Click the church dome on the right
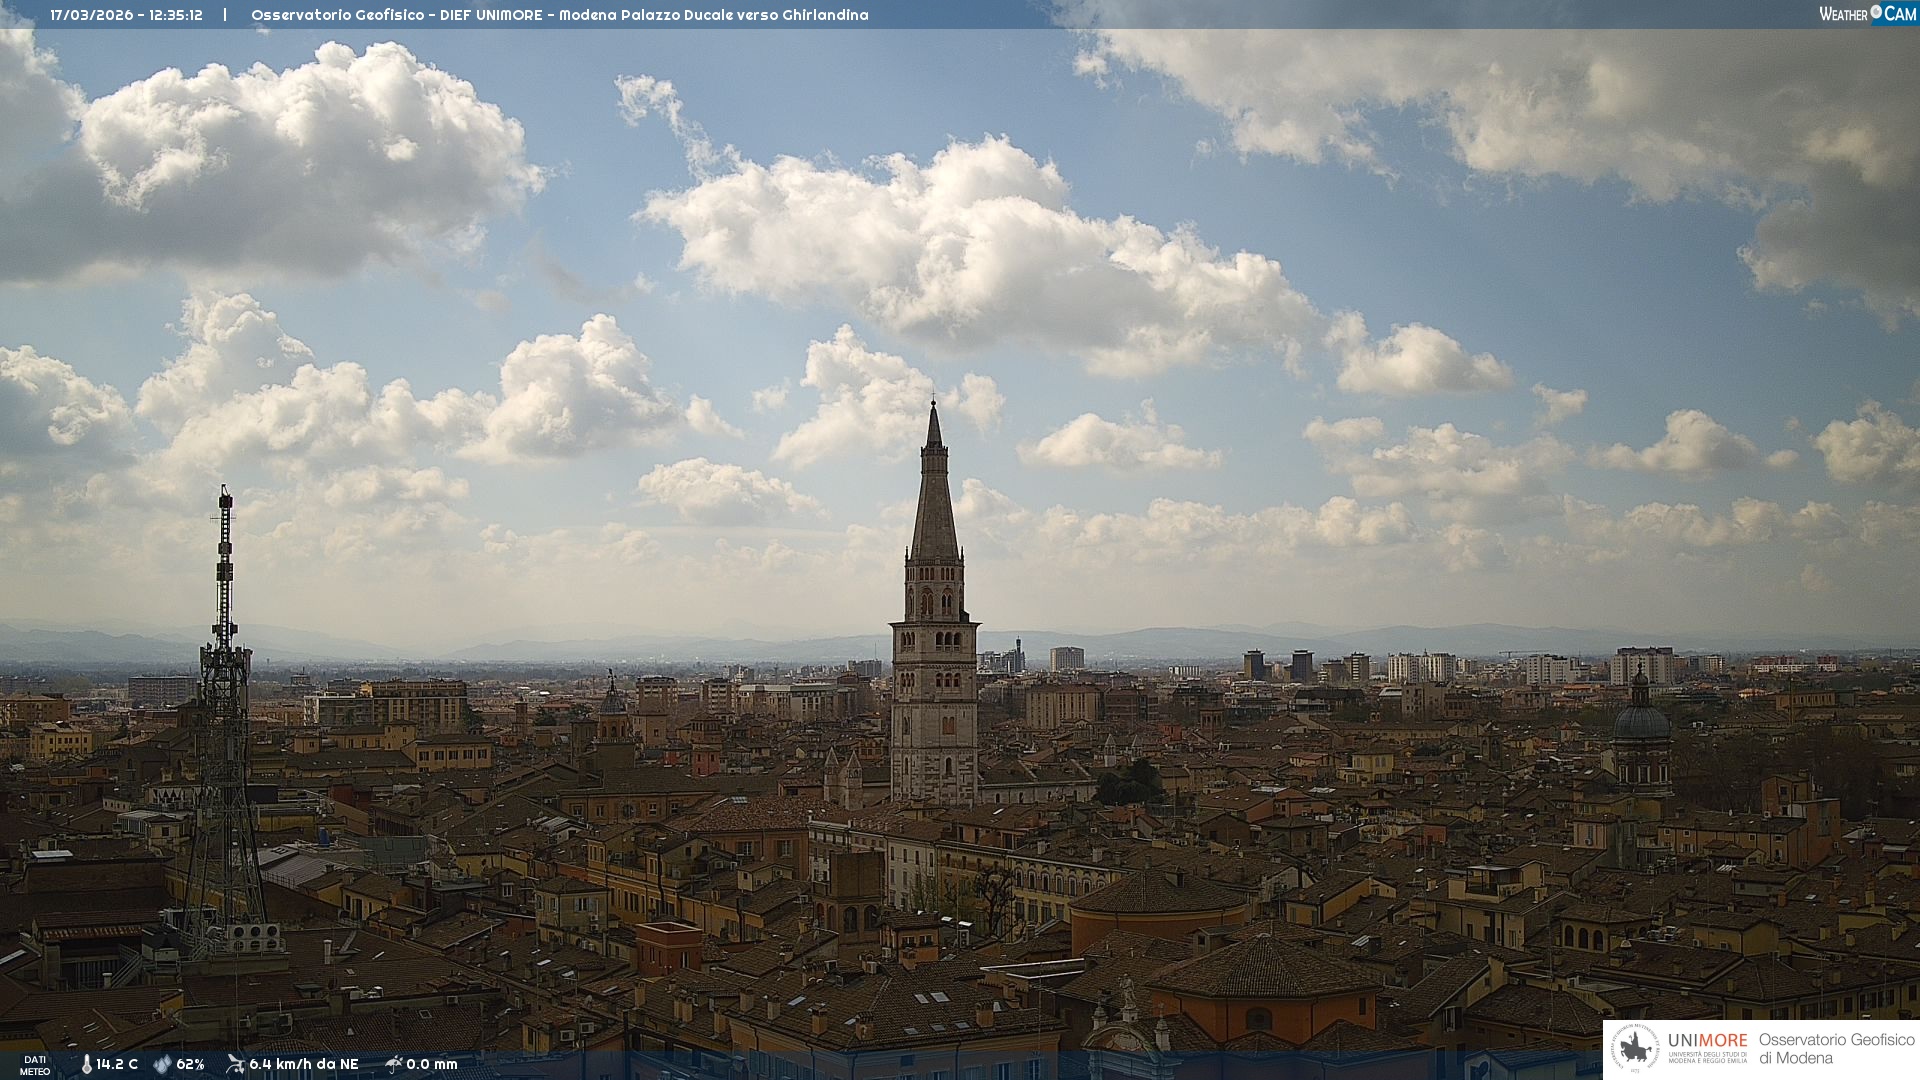Screen dimensions: 1920x1080 (x=1641, y=720)
